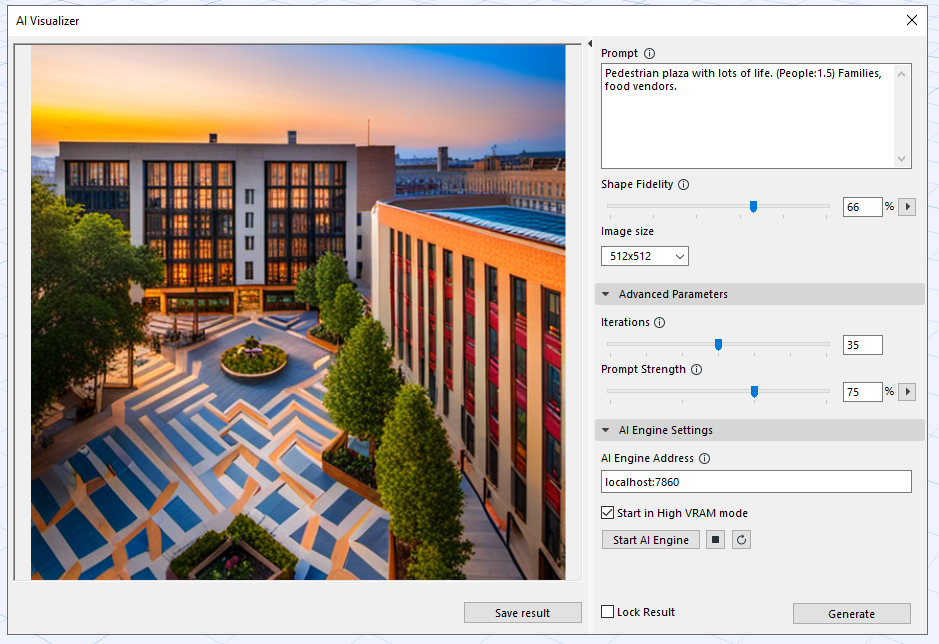Screen dimensions: 939x644
Task: Open the Prompt info tooltip icon
Action: pyautogui.click(x=649, y=53)
